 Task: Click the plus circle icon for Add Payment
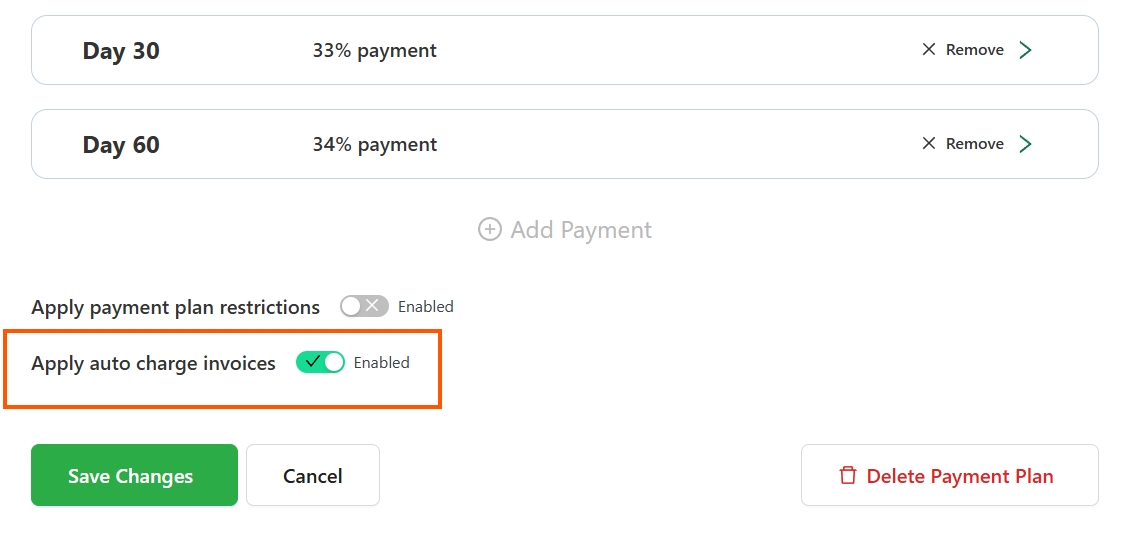490,230
